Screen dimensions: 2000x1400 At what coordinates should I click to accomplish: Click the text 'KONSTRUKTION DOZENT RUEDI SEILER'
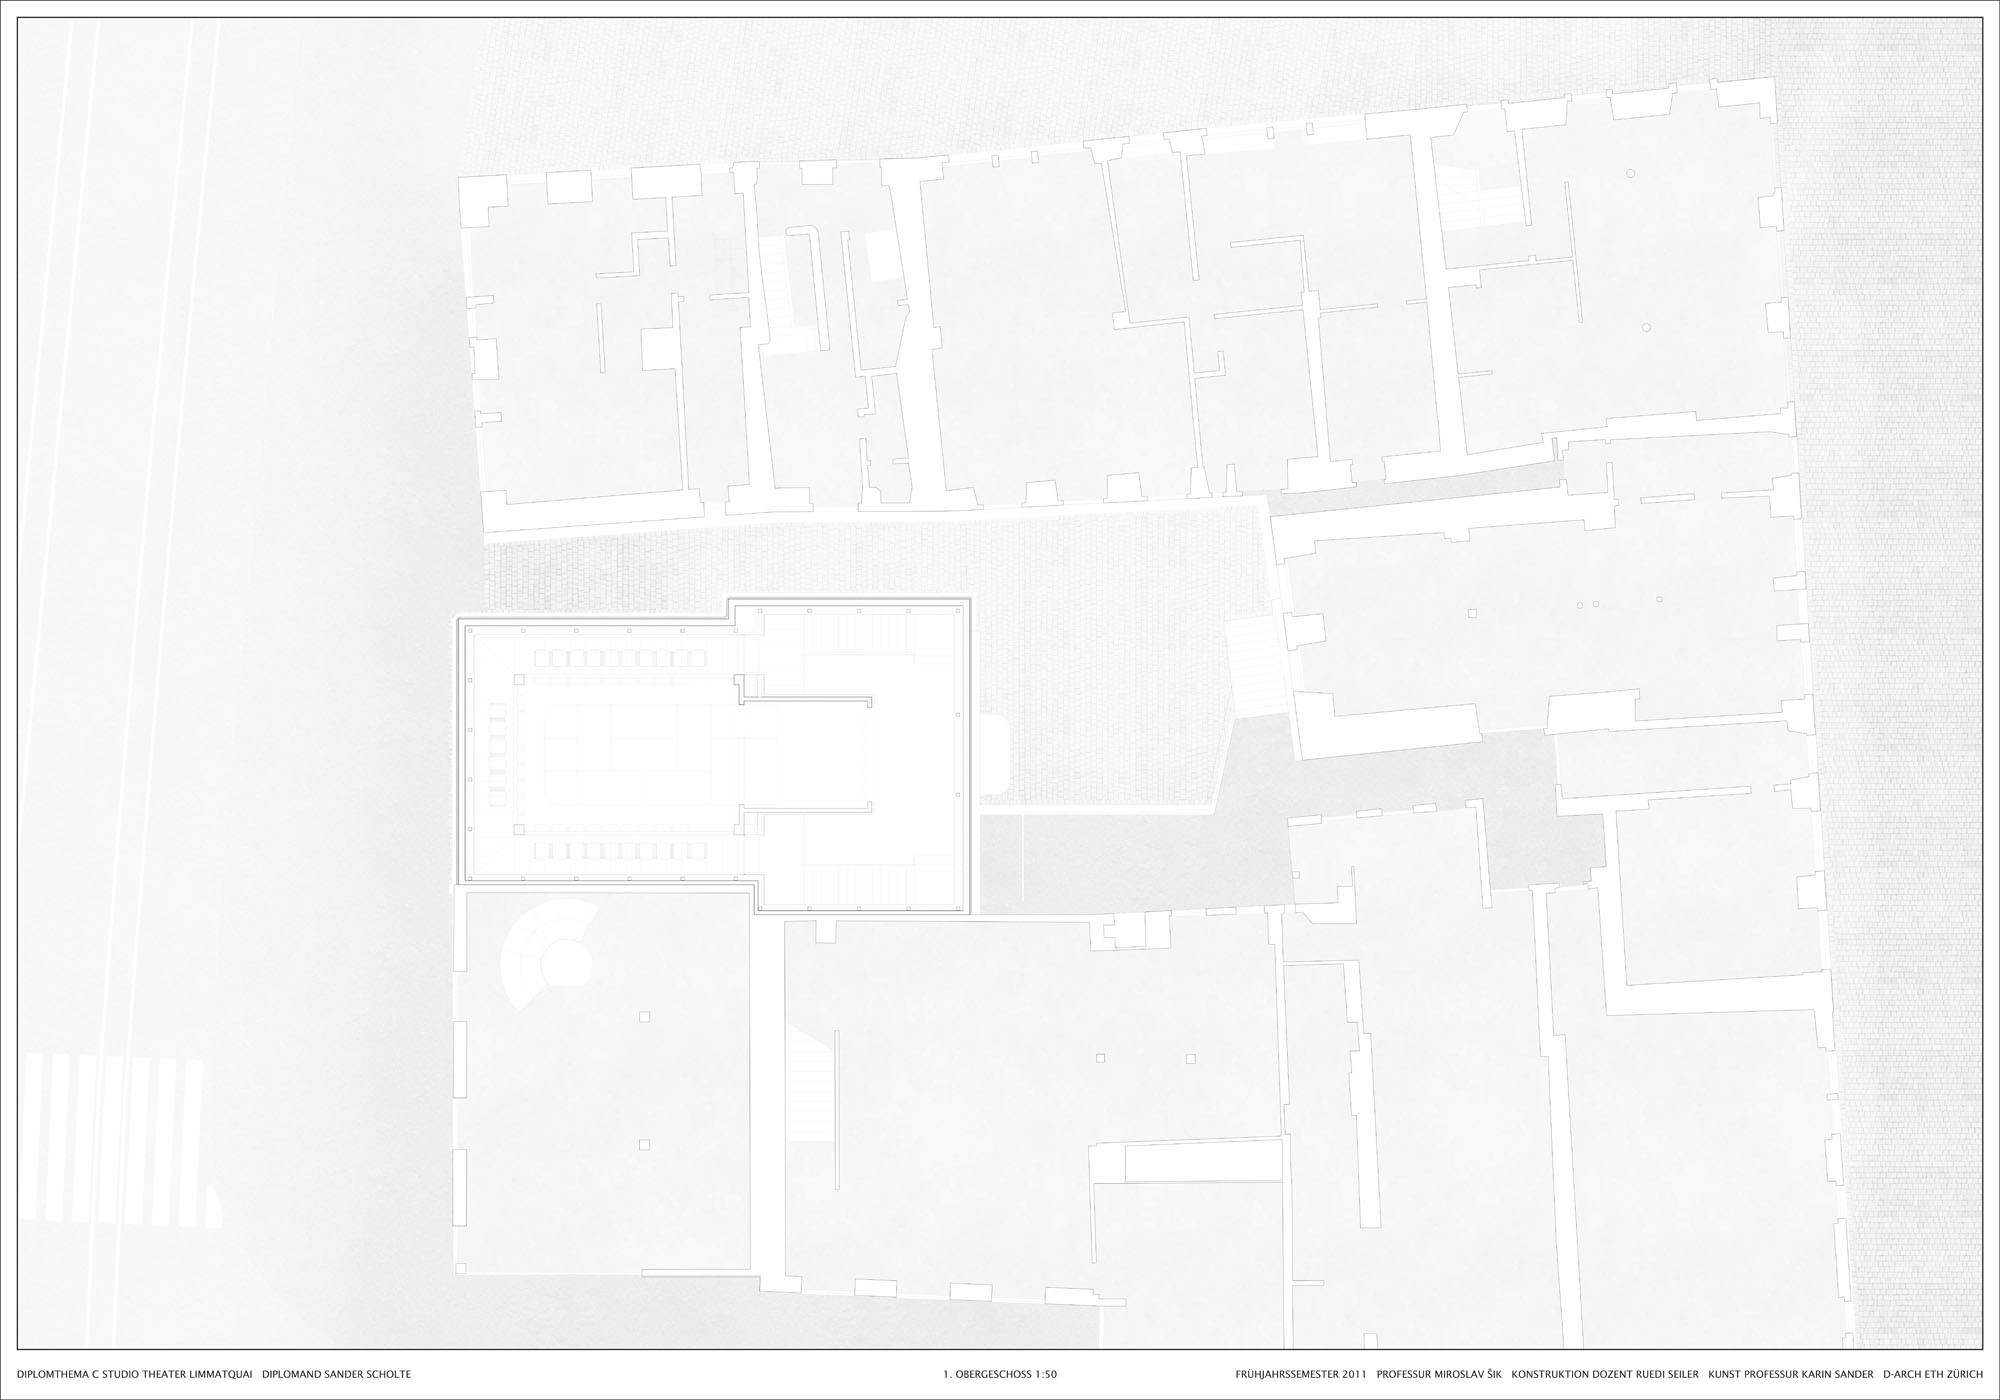[x=1604, y=1375]
